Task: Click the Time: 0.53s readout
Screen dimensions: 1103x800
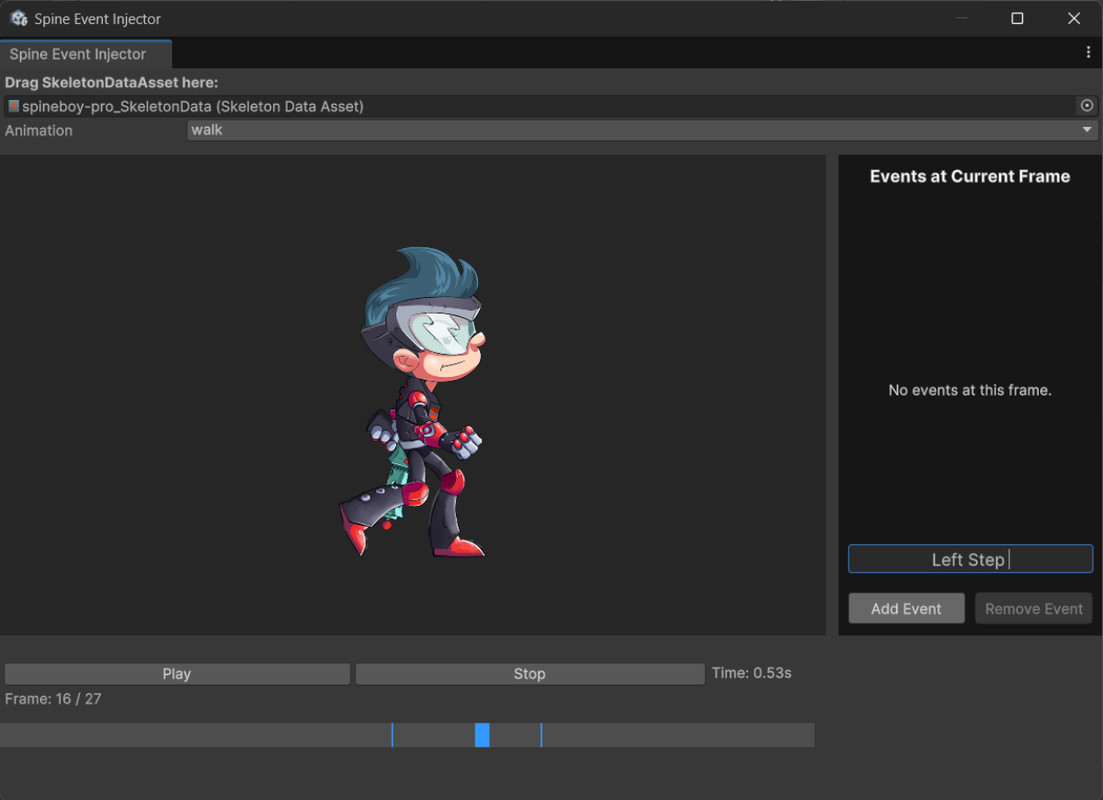Action: 751,673
